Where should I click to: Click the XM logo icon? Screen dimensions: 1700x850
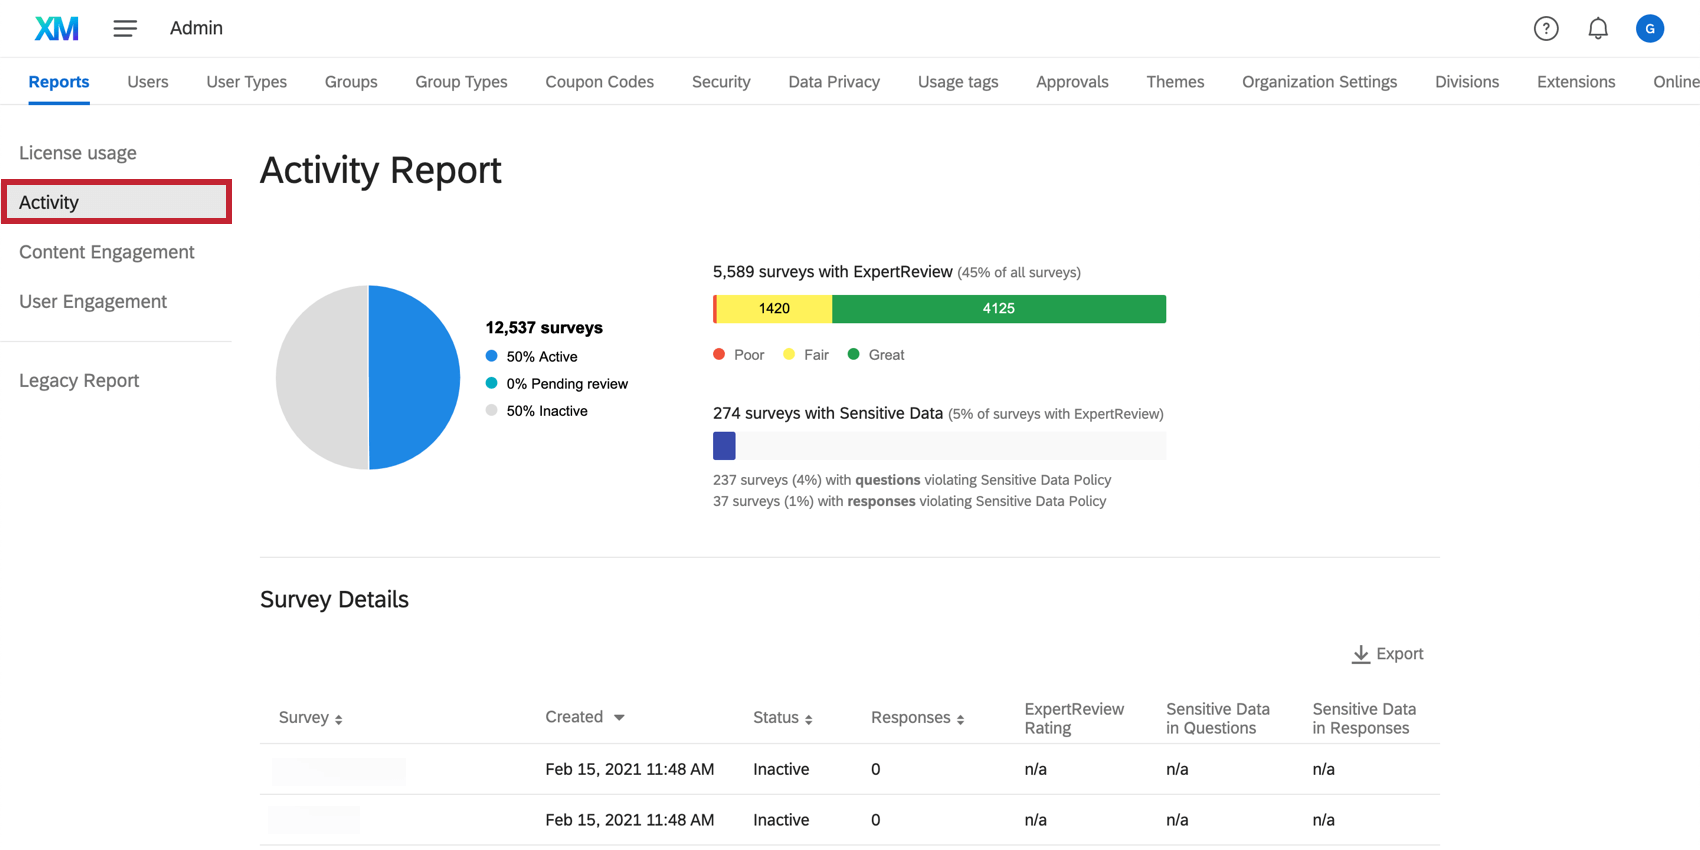tap(56, 28)
